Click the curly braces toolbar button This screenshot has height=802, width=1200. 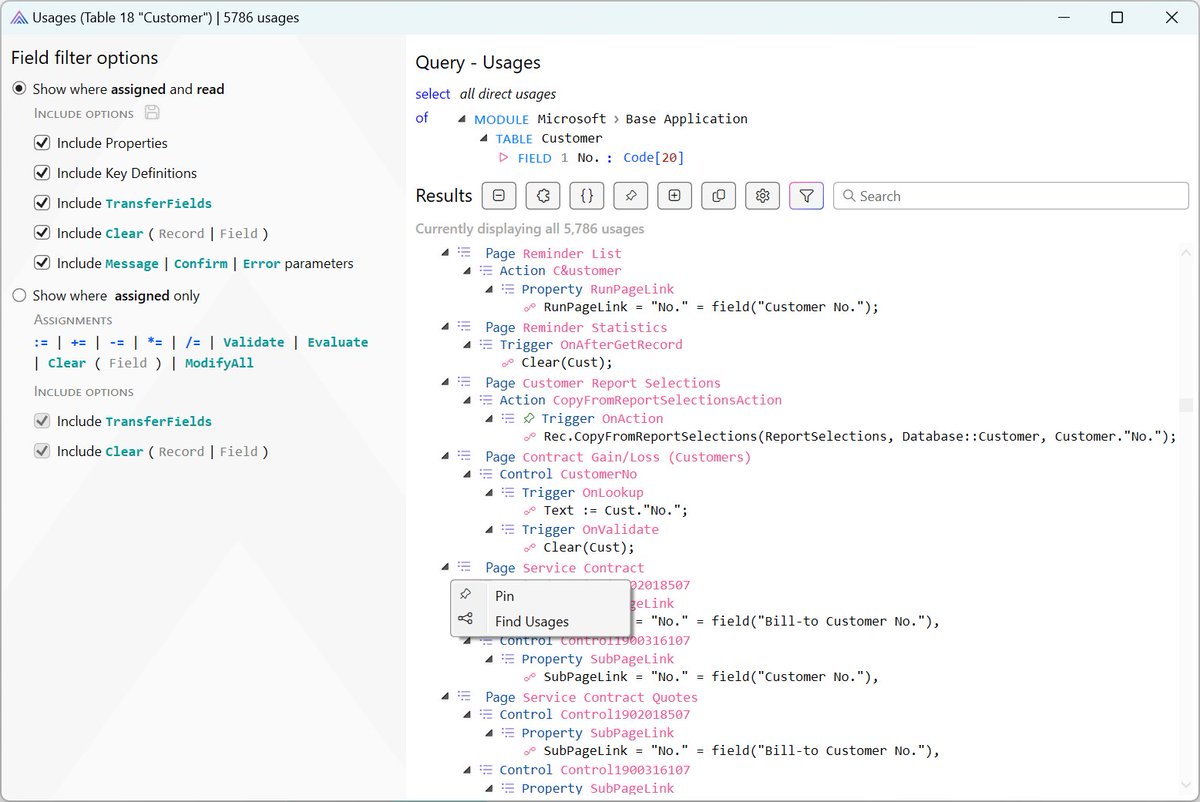pos(587,196)
